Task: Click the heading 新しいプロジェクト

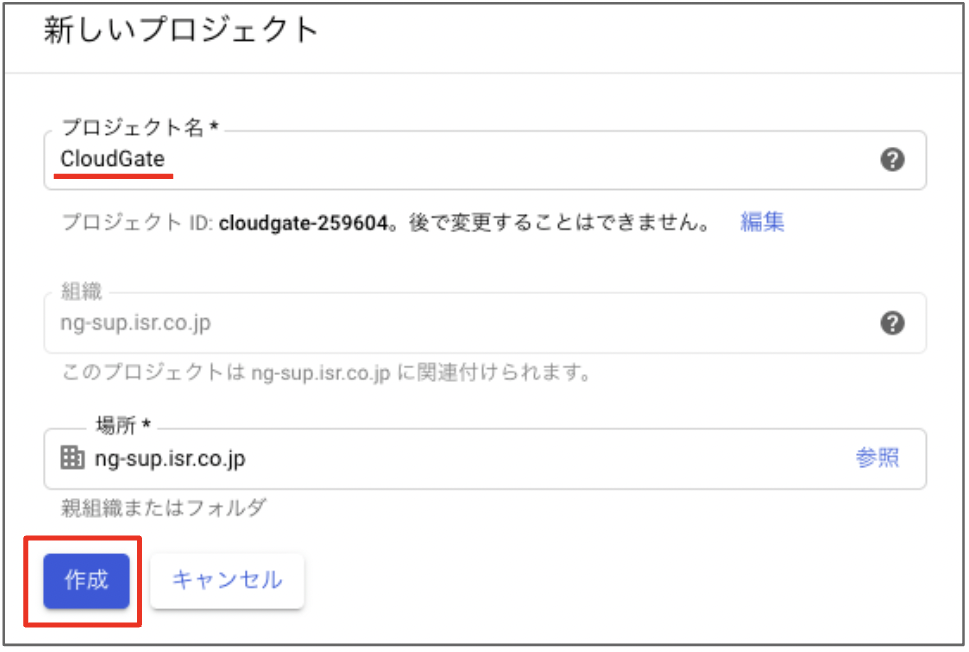Action: tap(180, 30)
